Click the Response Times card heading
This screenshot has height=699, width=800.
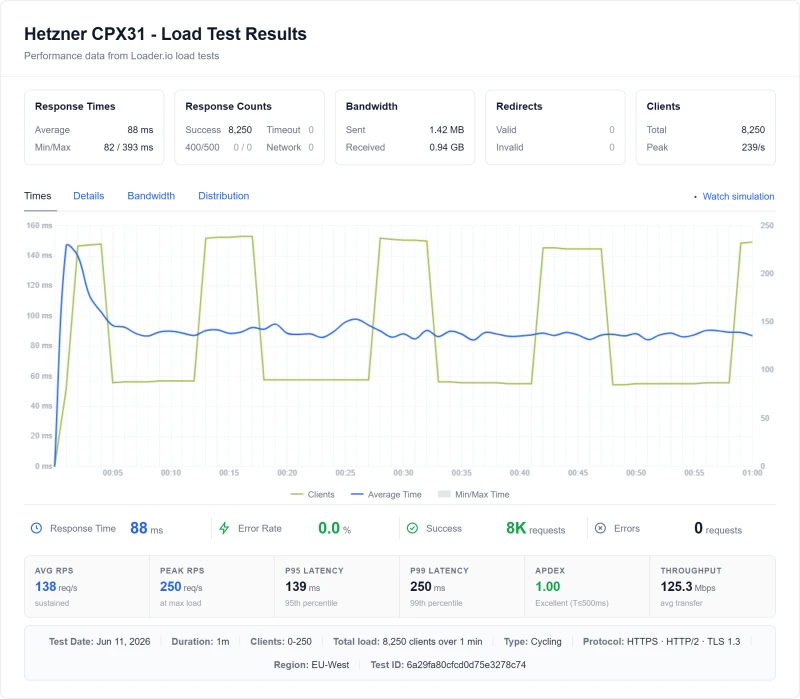pos(75,107)
